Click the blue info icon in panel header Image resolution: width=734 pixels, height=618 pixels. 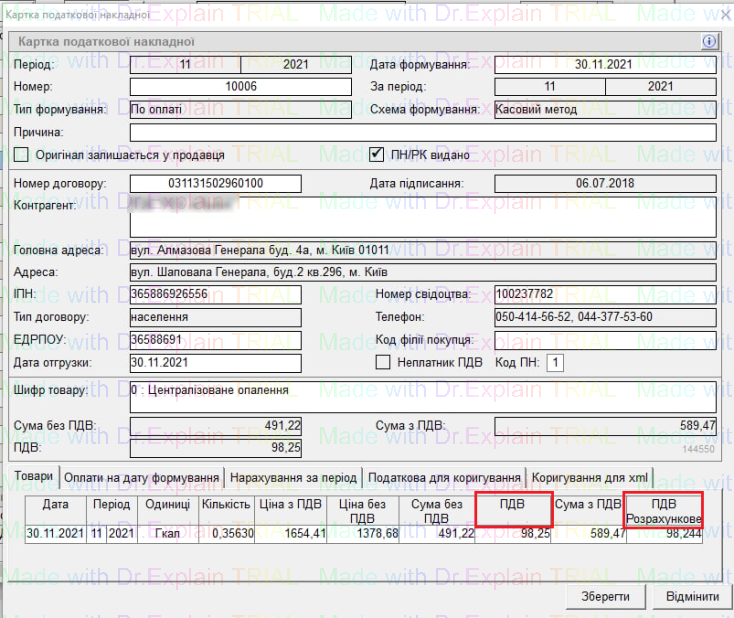pyautogui.click(x=710, y=42)
